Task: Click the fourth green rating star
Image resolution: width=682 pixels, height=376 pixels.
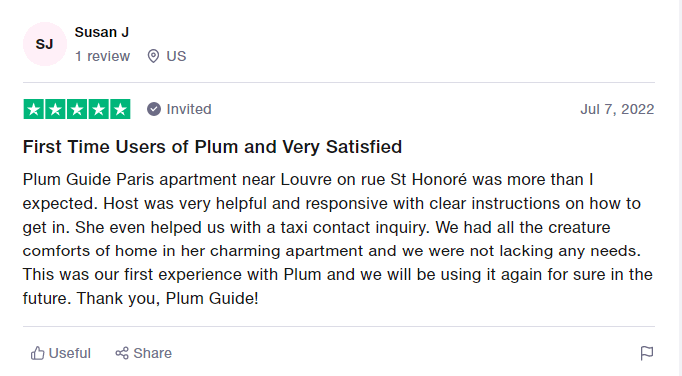Action: tap(98, 109)
